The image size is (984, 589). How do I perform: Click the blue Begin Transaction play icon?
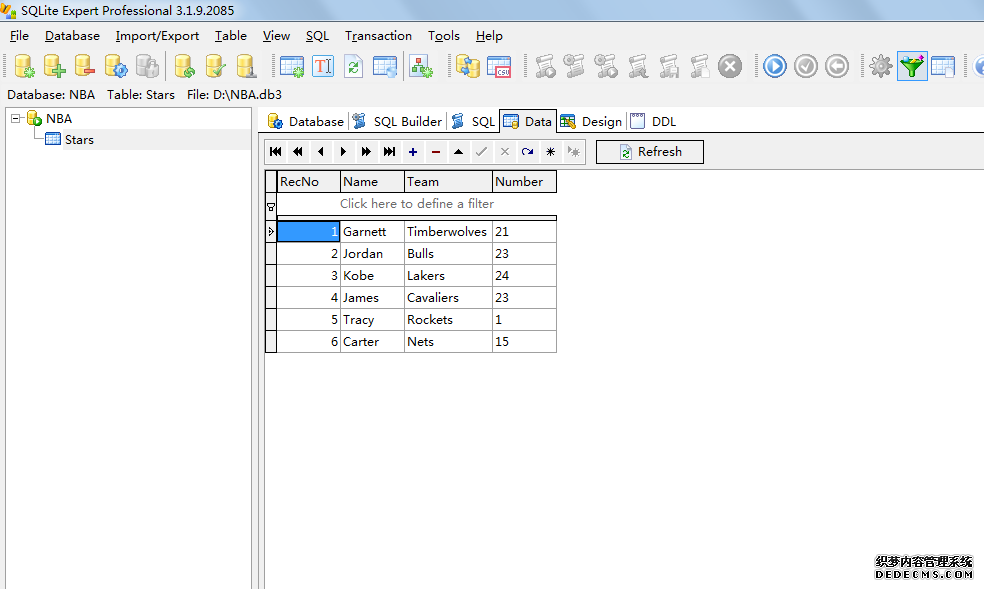pos(775,66)
